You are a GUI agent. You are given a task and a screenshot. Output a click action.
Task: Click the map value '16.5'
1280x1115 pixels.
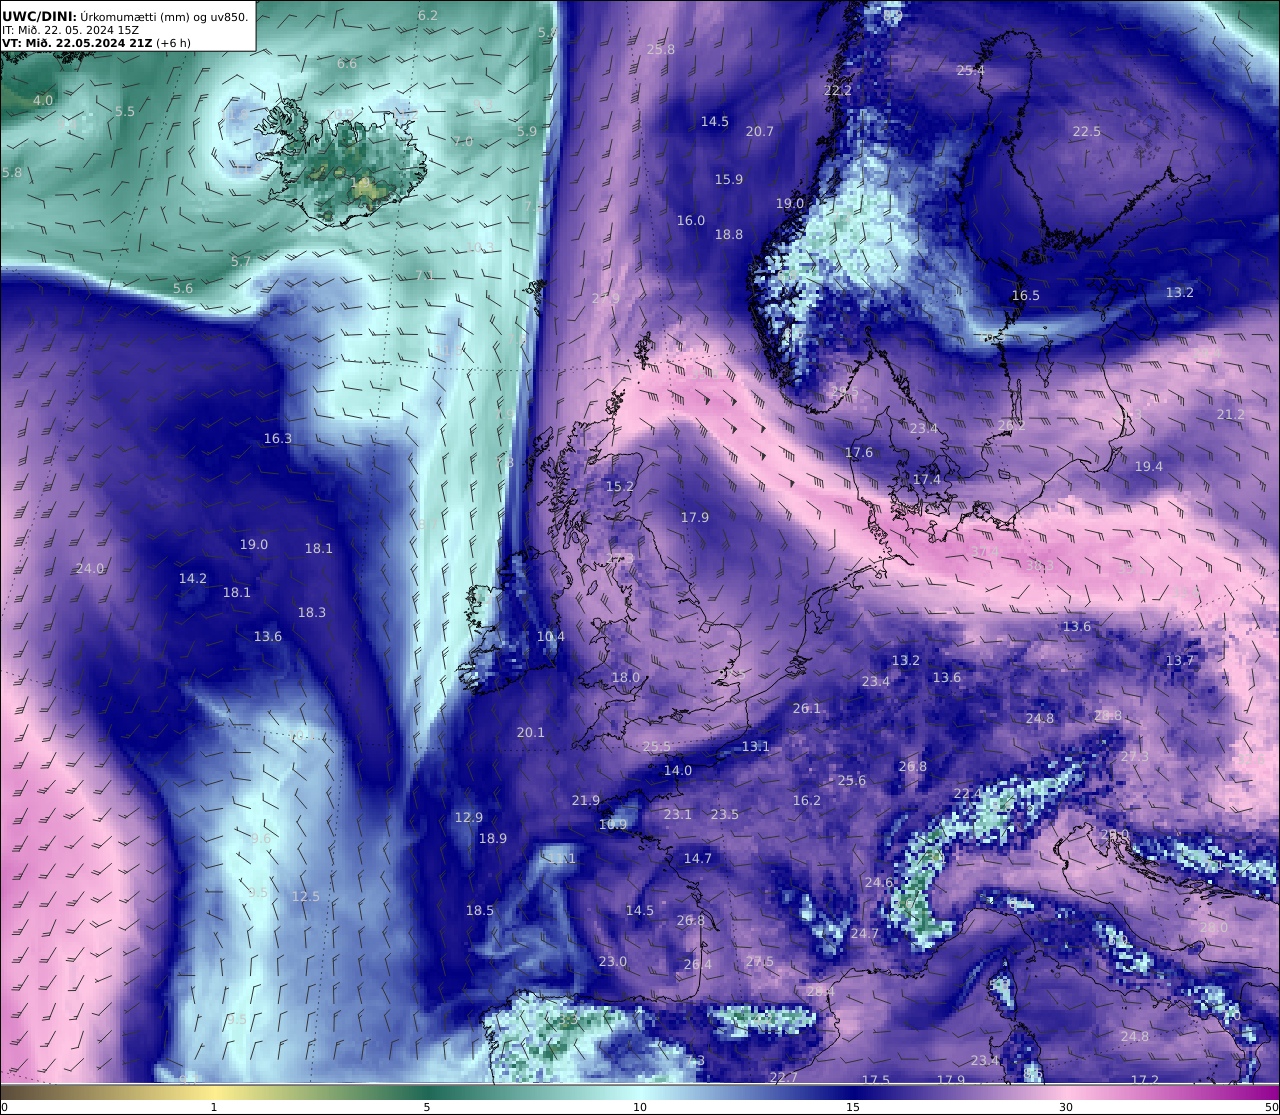(1026, 295)
